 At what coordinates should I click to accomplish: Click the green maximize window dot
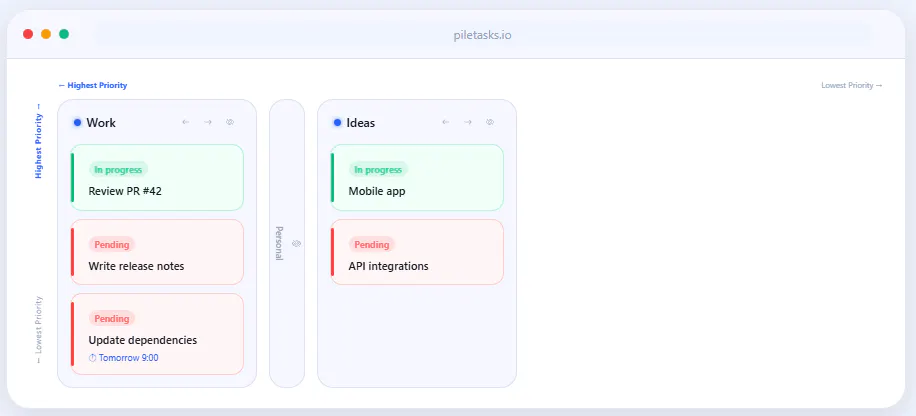point(64,34)
